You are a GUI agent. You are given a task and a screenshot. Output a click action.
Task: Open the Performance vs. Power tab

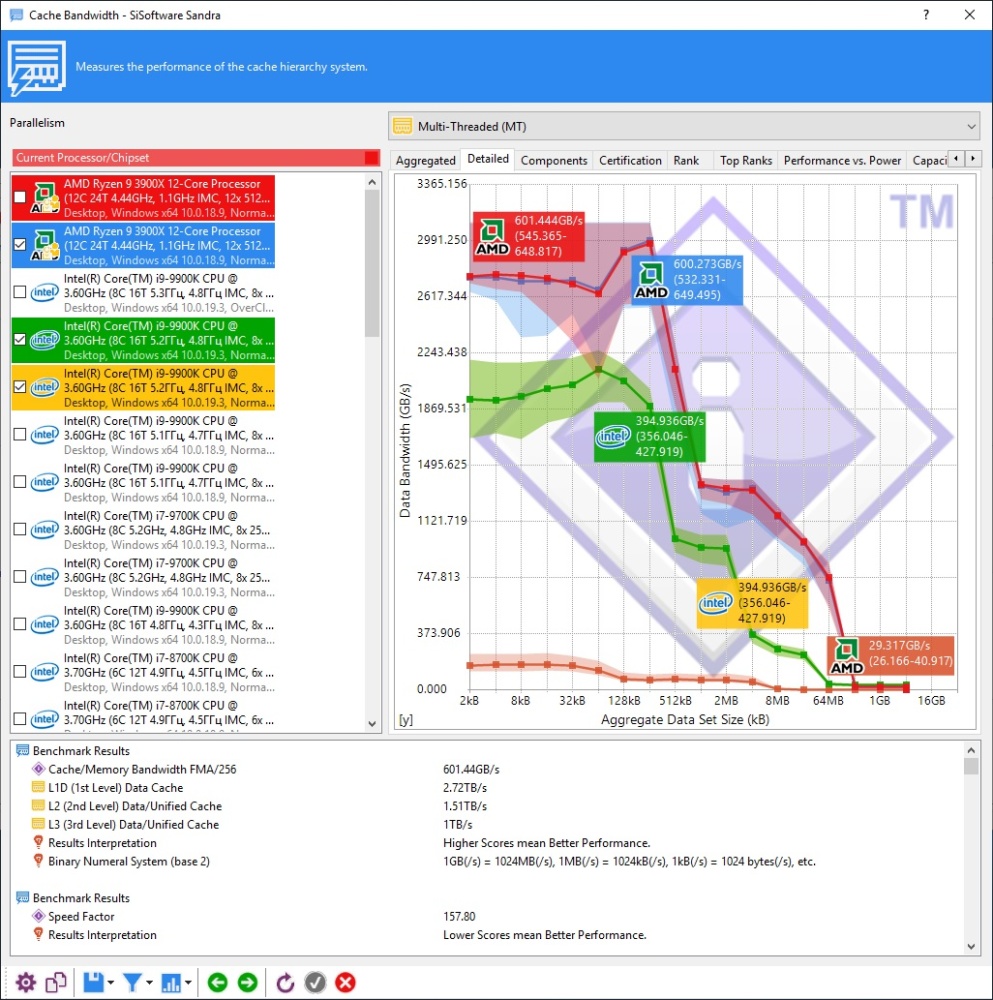[842, 161]
